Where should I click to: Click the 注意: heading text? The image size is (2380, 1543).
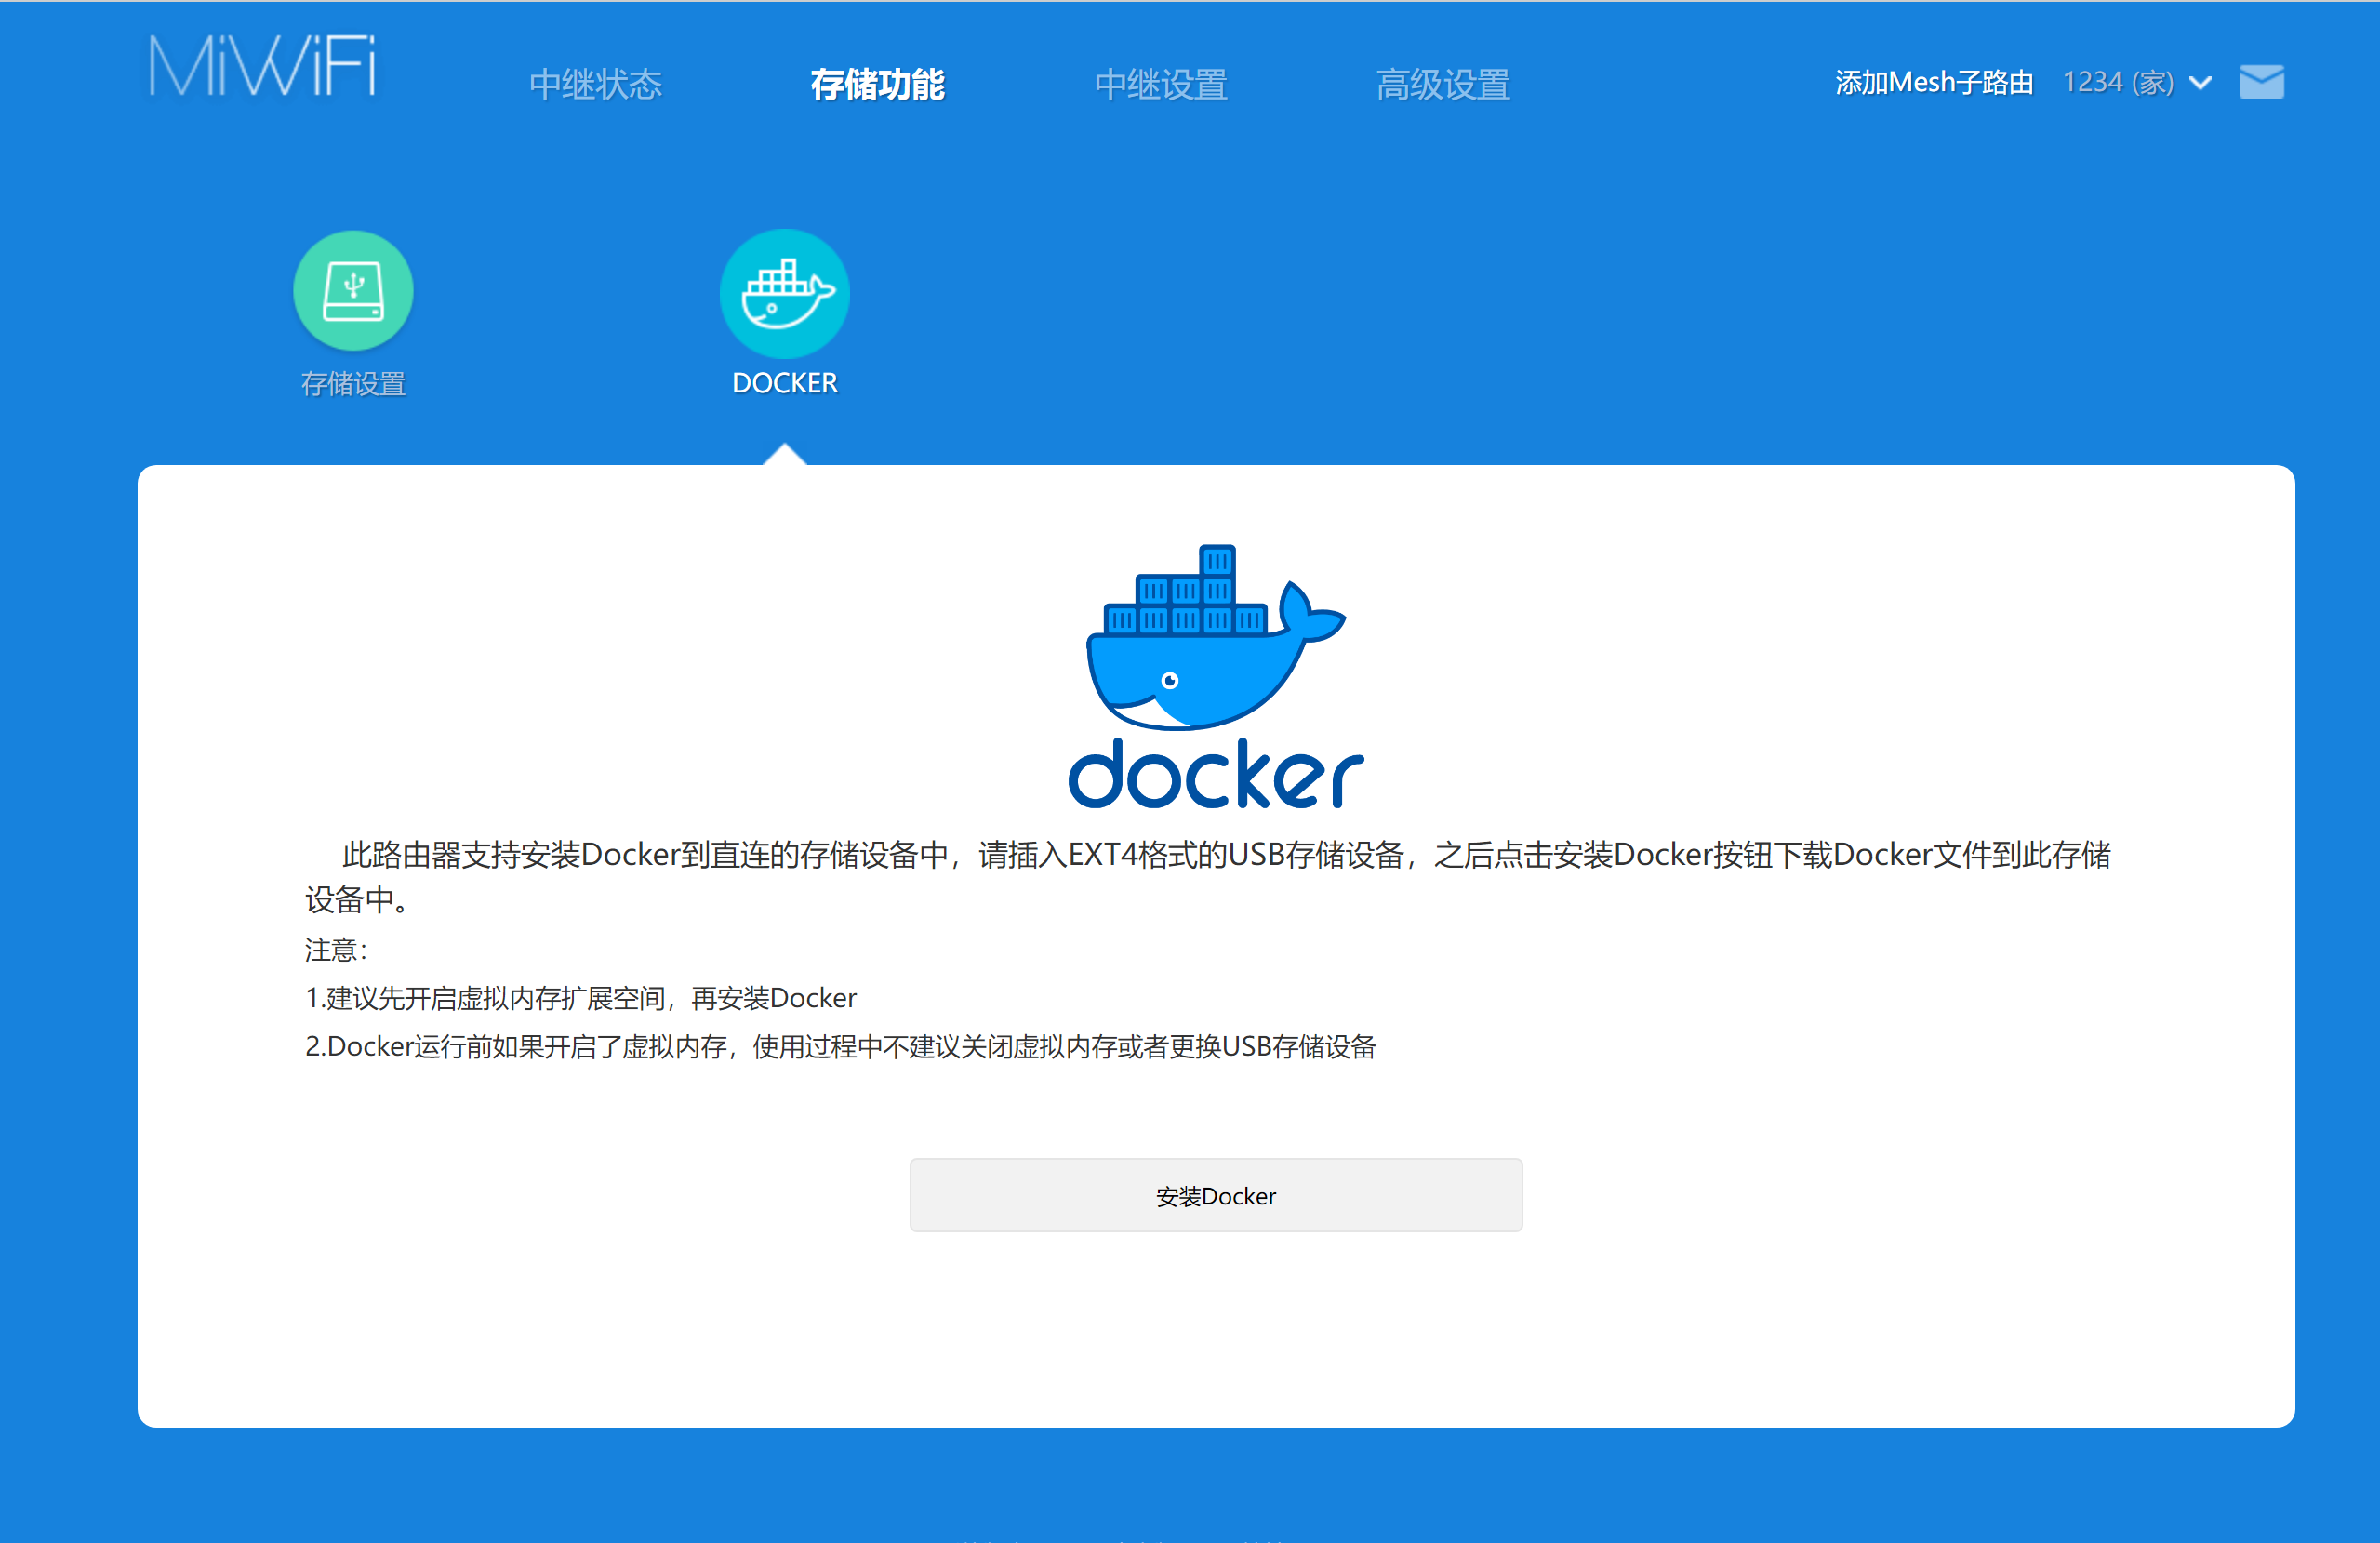pyautogui.click(x=336, y=950)
